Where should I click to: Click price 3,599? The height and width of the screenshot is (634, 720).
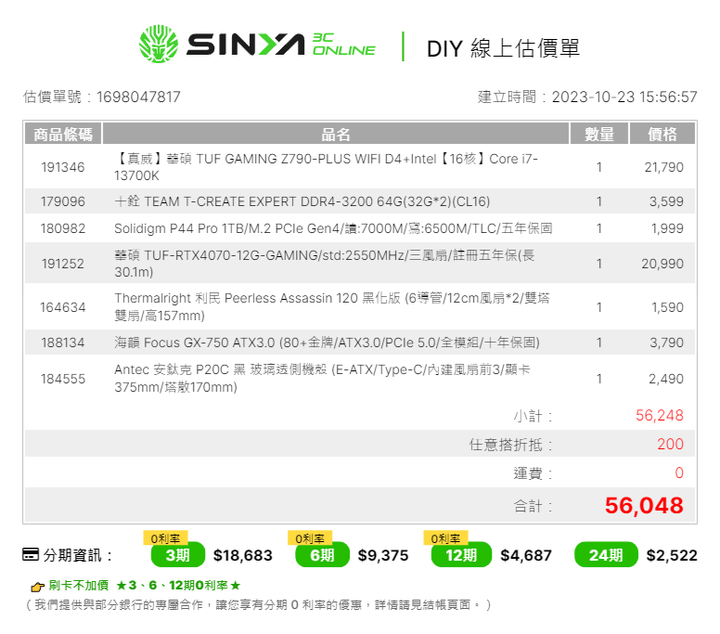click(x=666, y=202)
